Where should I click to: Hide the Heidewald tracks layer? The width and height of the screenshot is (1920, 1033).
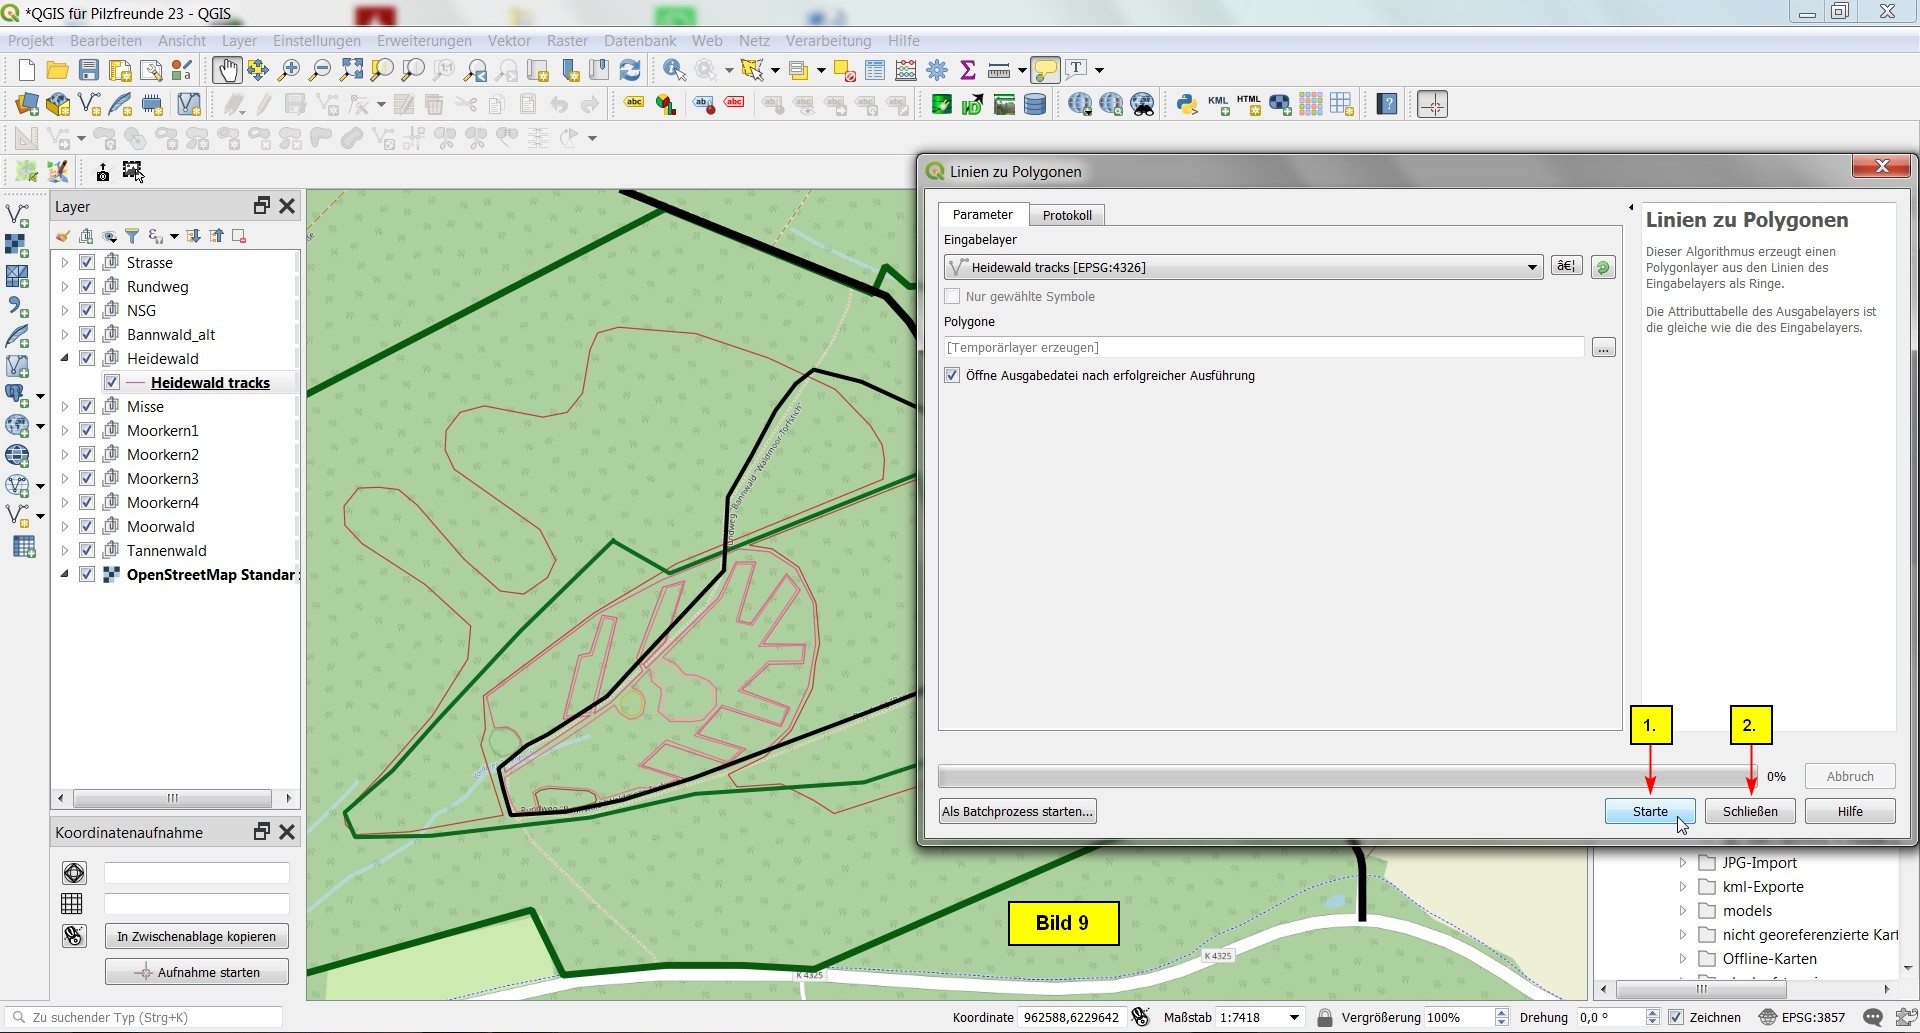point(112,383)
